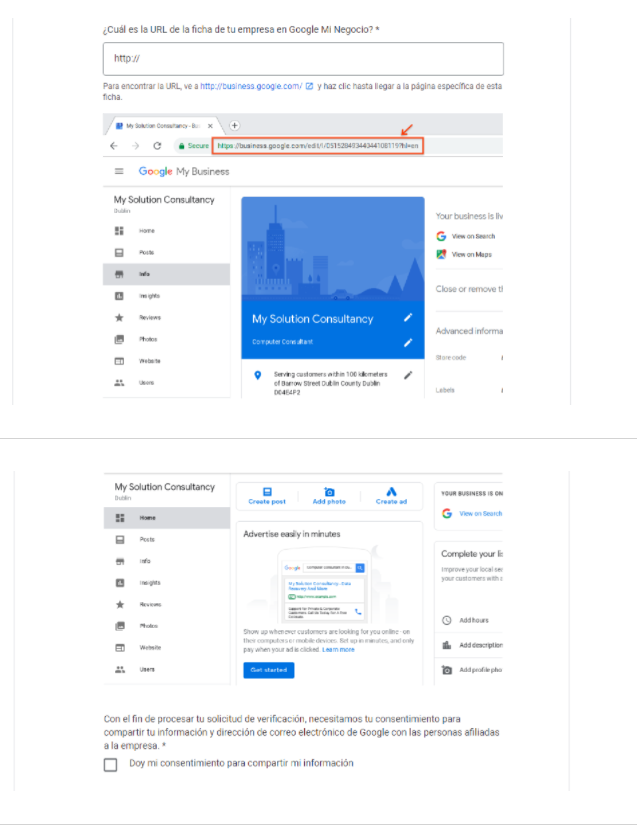Click the blue city banner illustration

coord(333,249)
